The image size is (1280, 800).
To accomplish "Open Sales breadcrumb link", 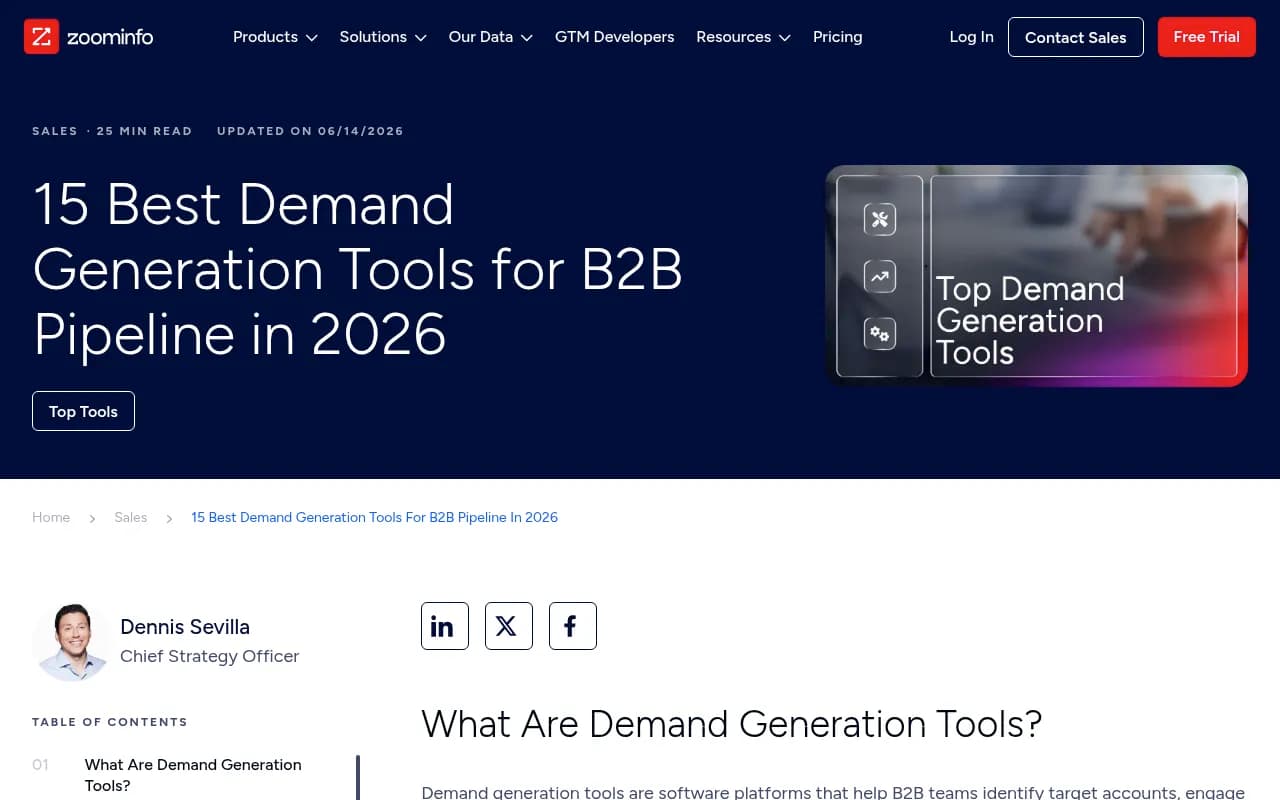I will (130, 517).
